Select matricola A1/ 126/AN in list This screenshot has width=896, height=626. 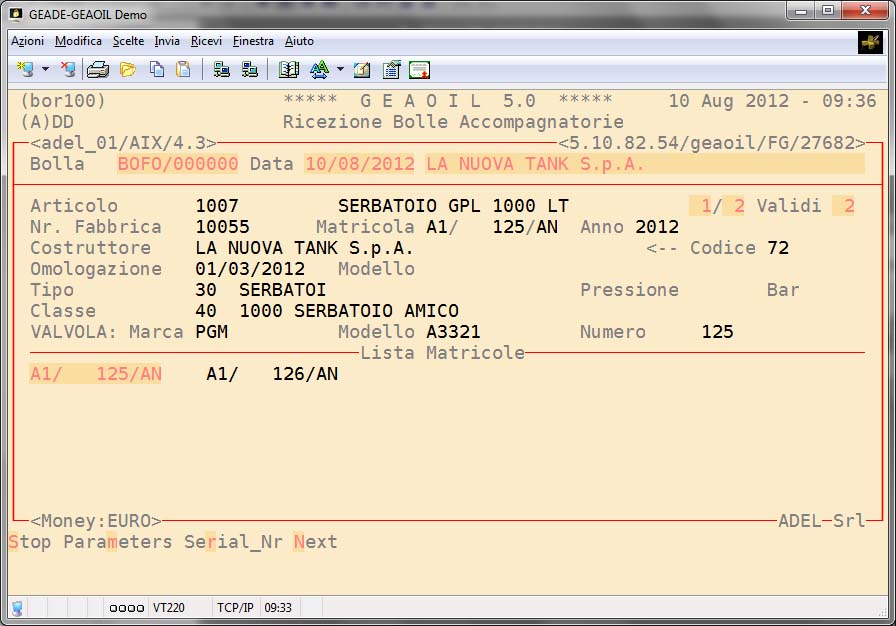click(272, 374)
